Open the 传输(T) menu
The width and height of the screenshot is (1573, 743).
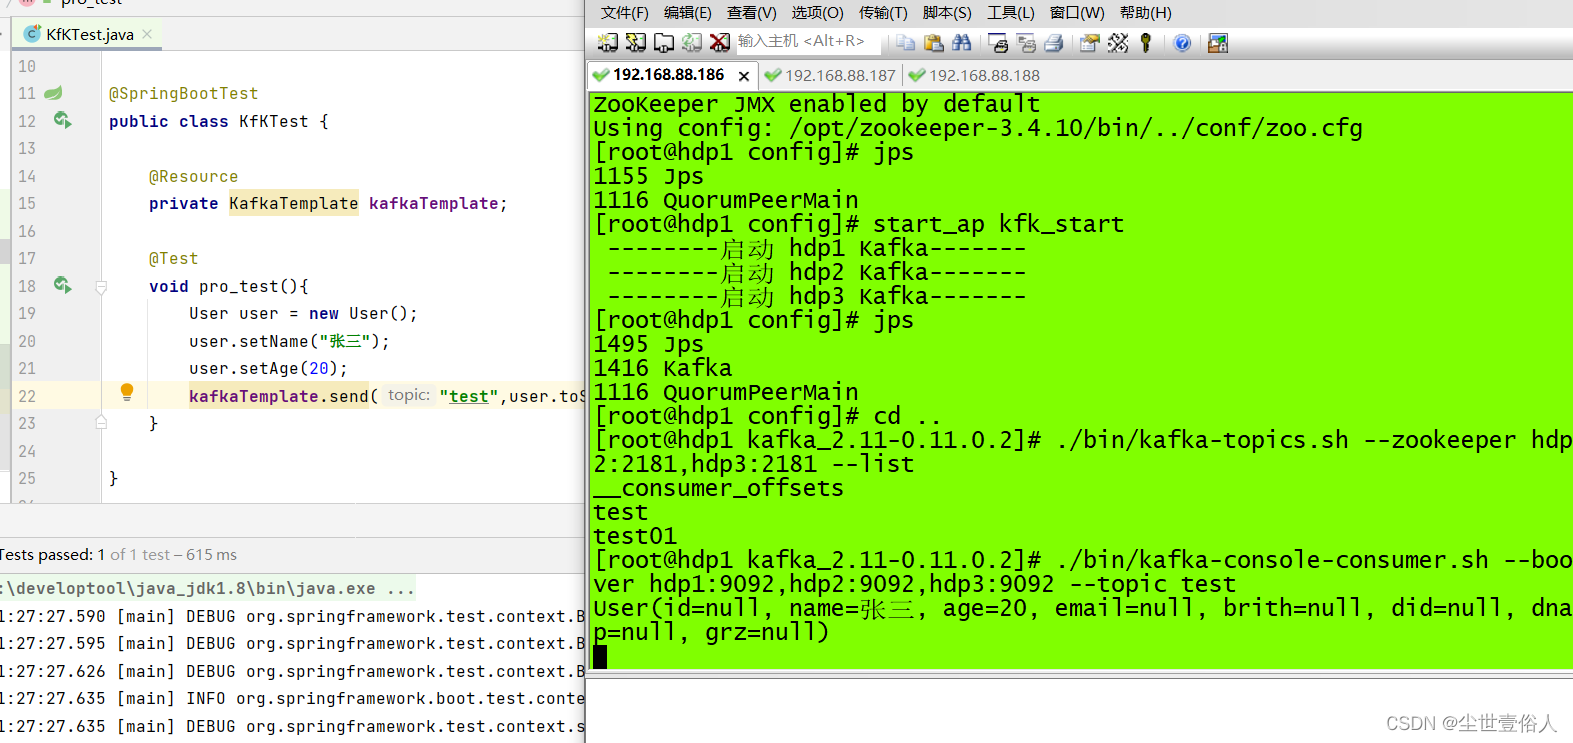(x=883, y=13)
